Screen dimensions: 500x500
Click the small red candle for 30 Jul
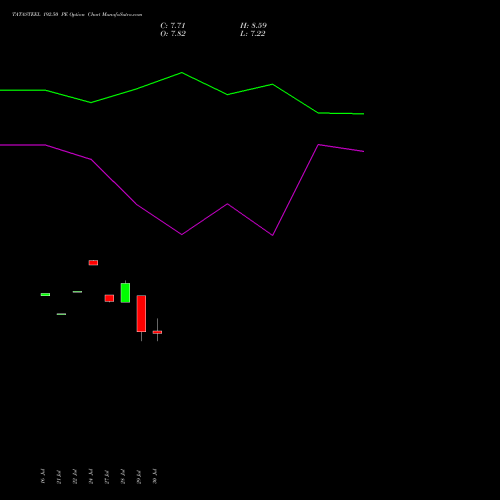click(157, 332)
